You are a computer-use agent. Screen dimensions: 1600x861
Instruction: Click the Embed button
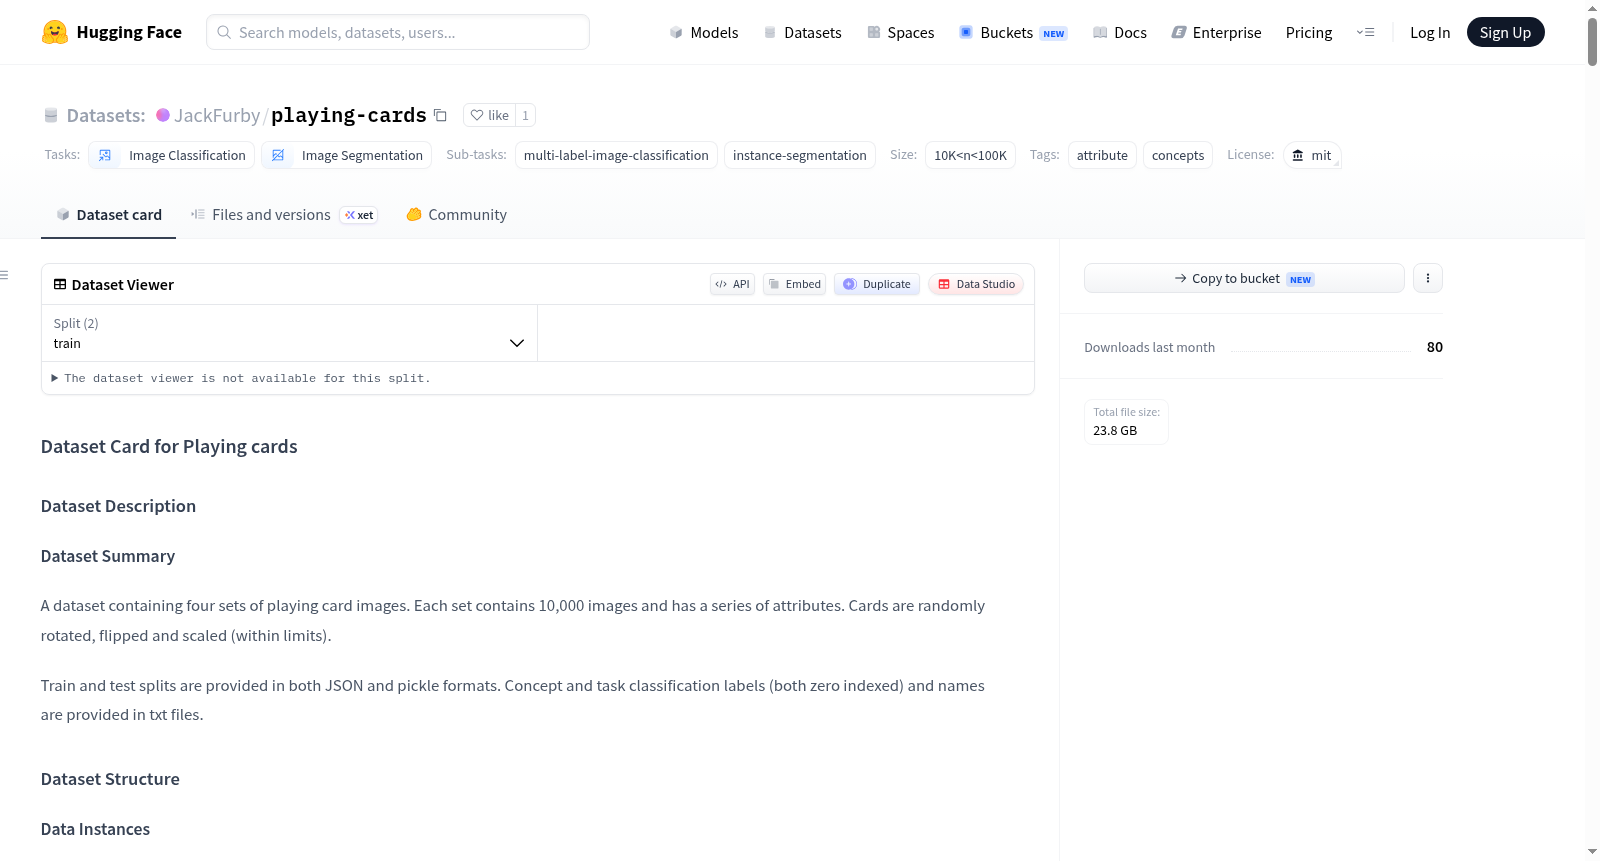[x=795, y=284]
